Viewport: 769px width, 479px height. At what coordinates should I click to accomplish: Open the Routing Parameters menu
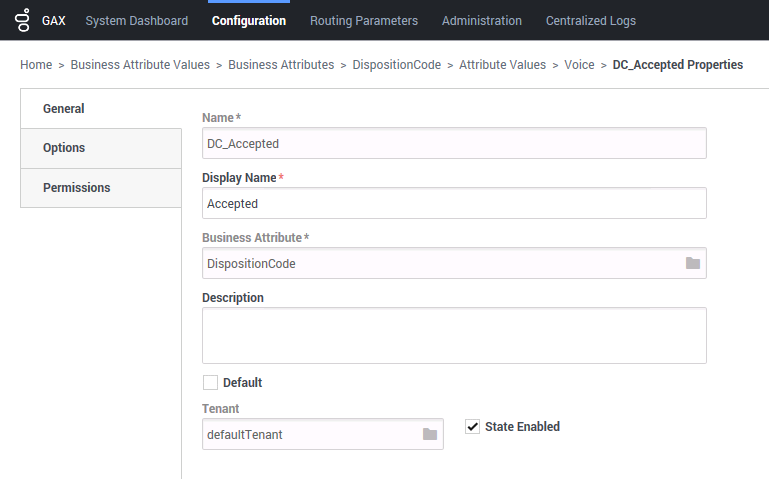click(x=364, y=20)
